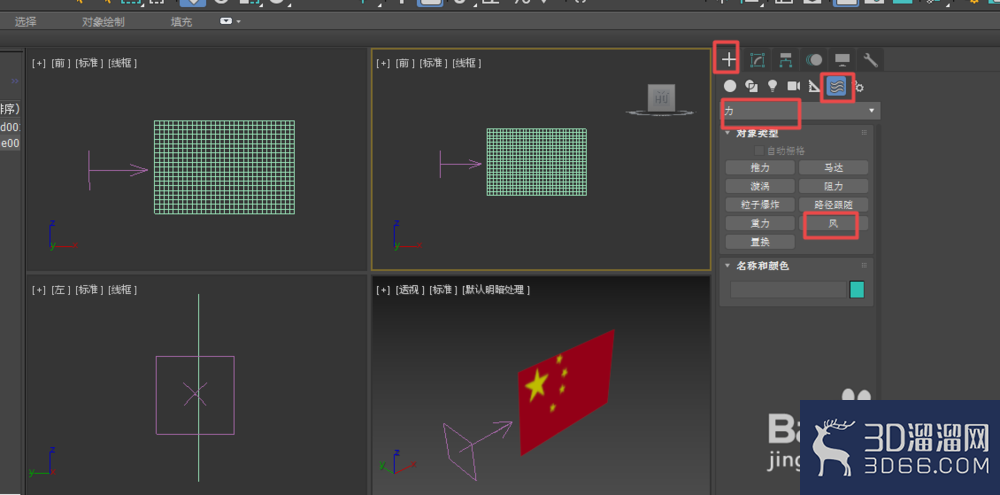
Task: Open the 填充 ribbon tab
Action: [x=181, y=22]
